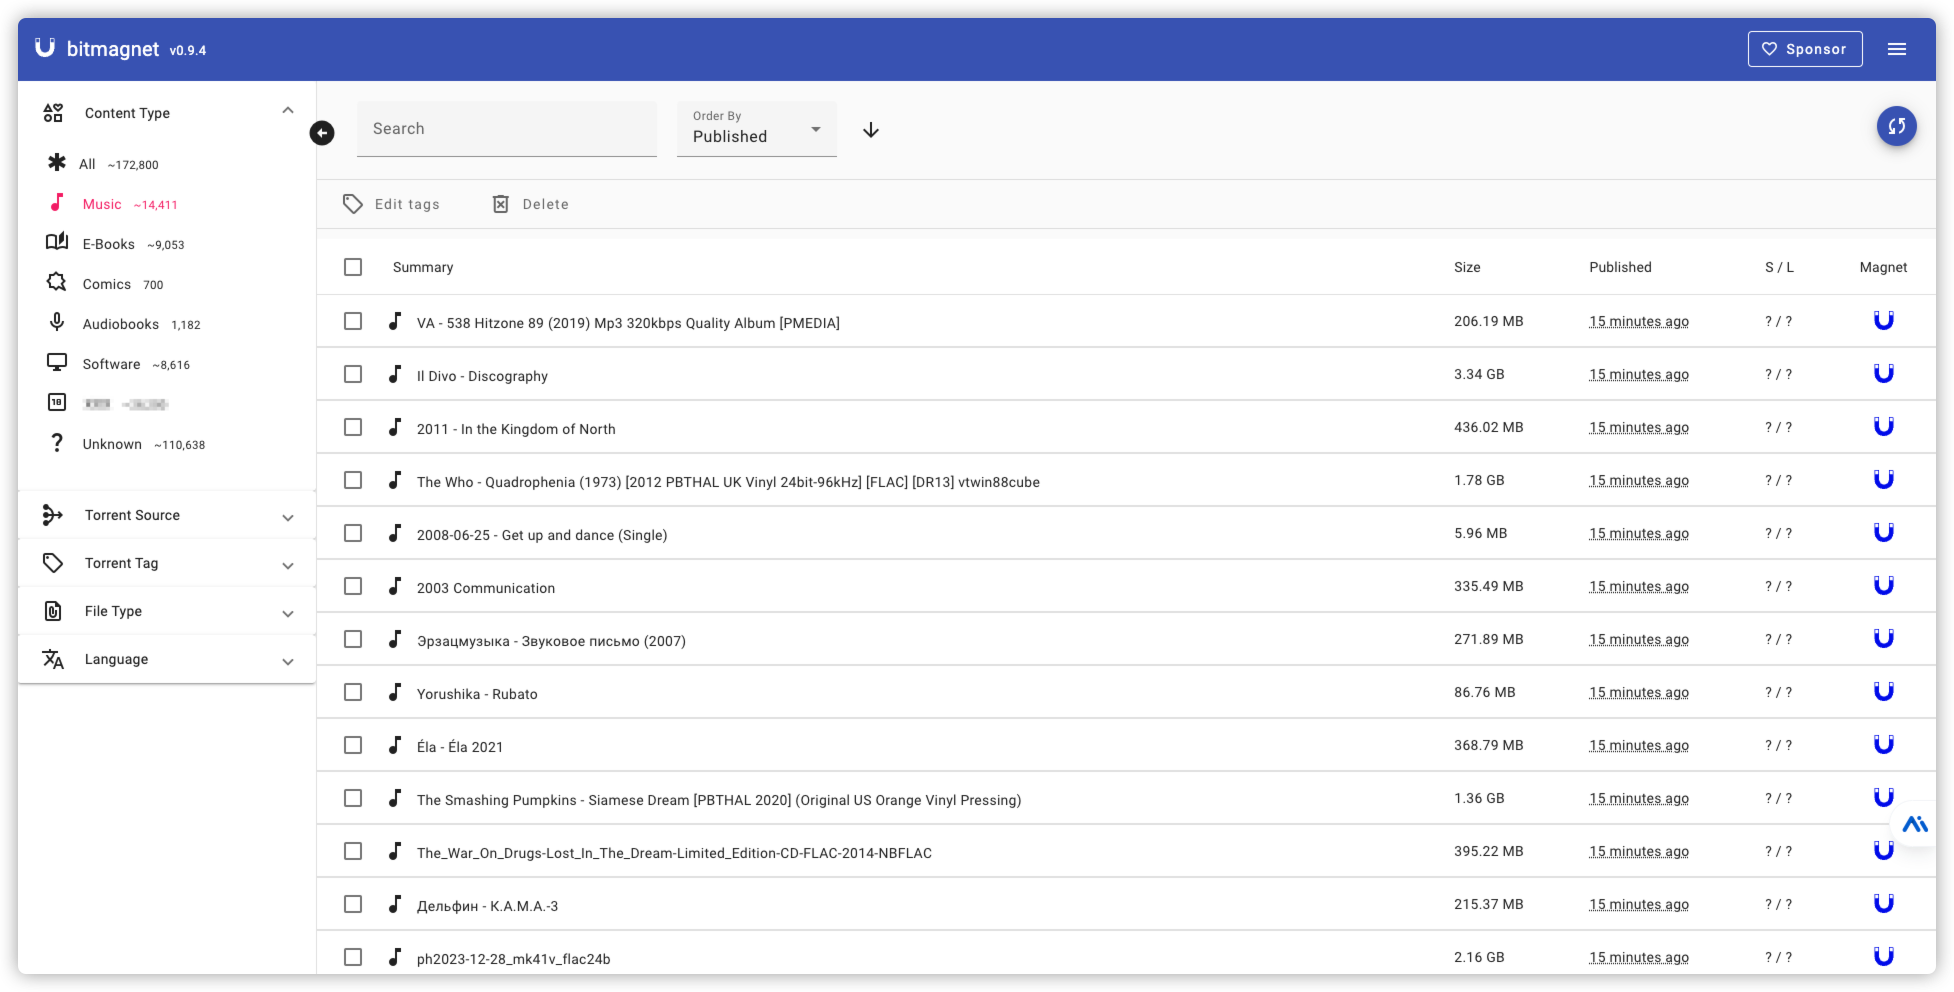Expand the Torrent Tag filter

[x=288, y=565]
